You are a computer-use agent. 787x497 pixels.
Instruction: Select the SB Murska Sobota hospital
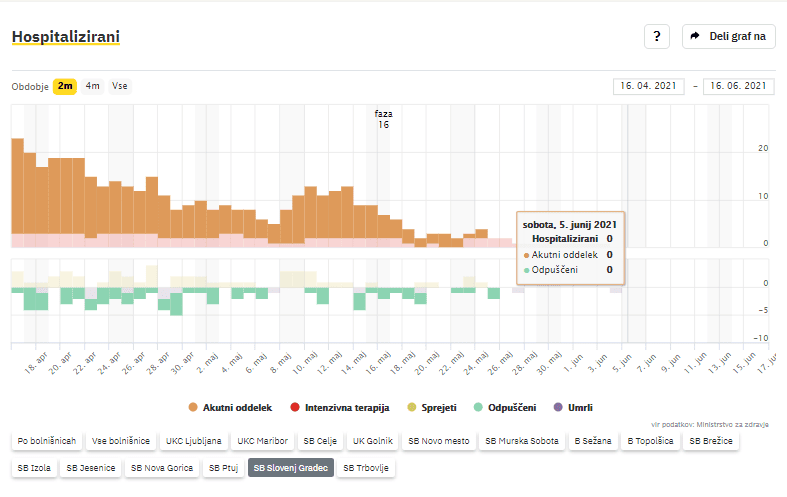520,440
